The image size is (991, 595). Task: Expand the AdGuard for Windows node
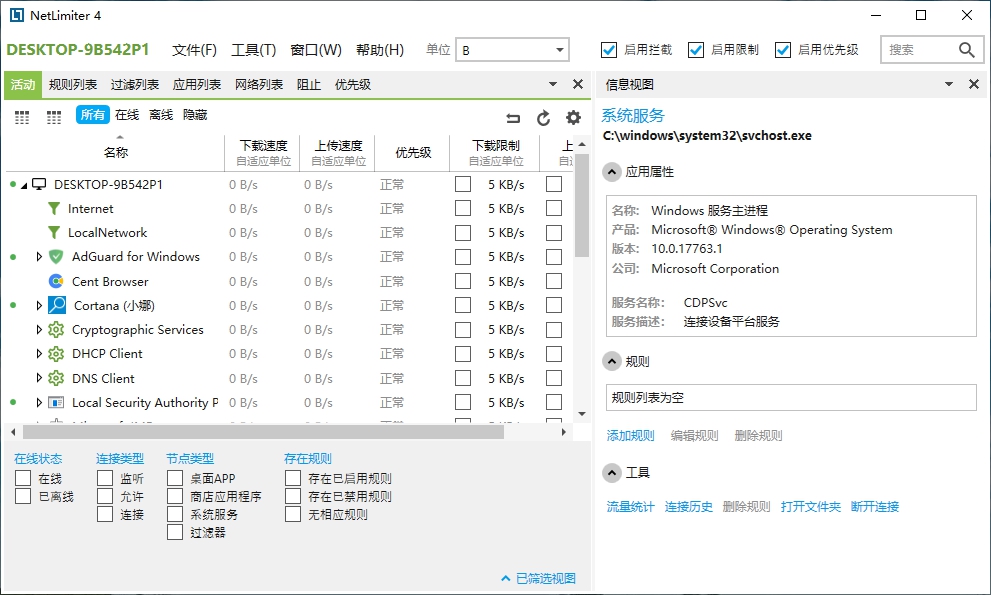39,257
